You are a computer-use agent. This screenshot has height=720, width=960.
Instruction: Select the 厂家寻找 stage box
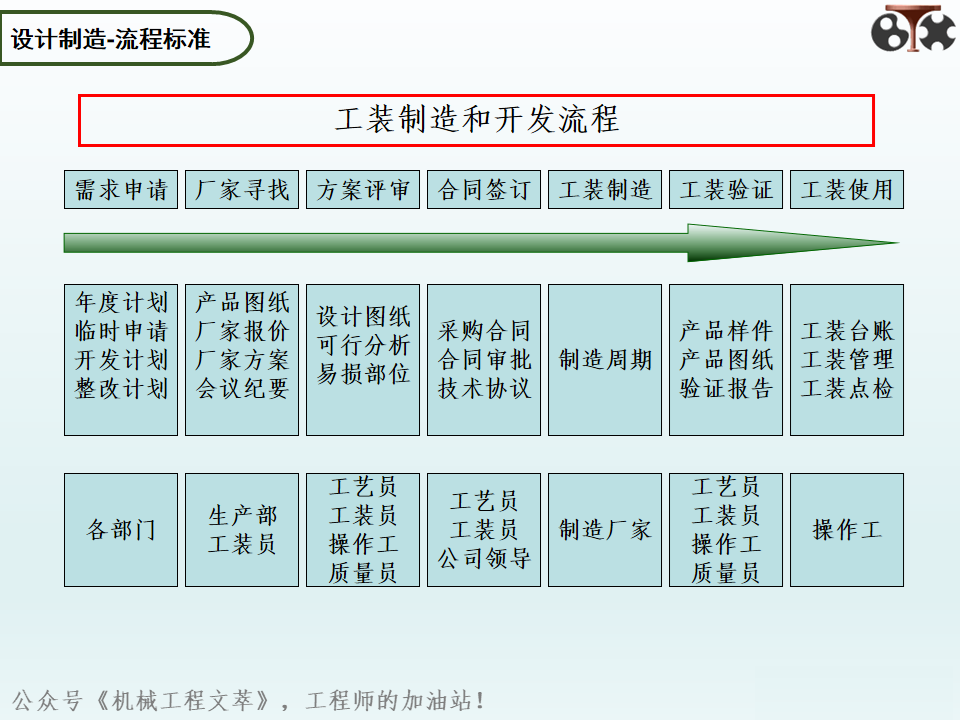pyautogui.click(x=242, y=190)
